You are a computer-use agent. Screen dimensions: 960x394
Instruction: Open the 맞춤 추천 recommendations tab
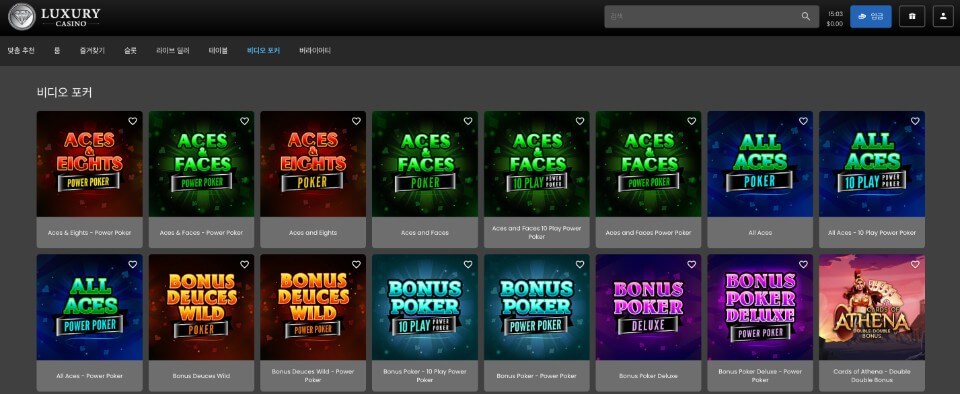[x=21, y=51]
